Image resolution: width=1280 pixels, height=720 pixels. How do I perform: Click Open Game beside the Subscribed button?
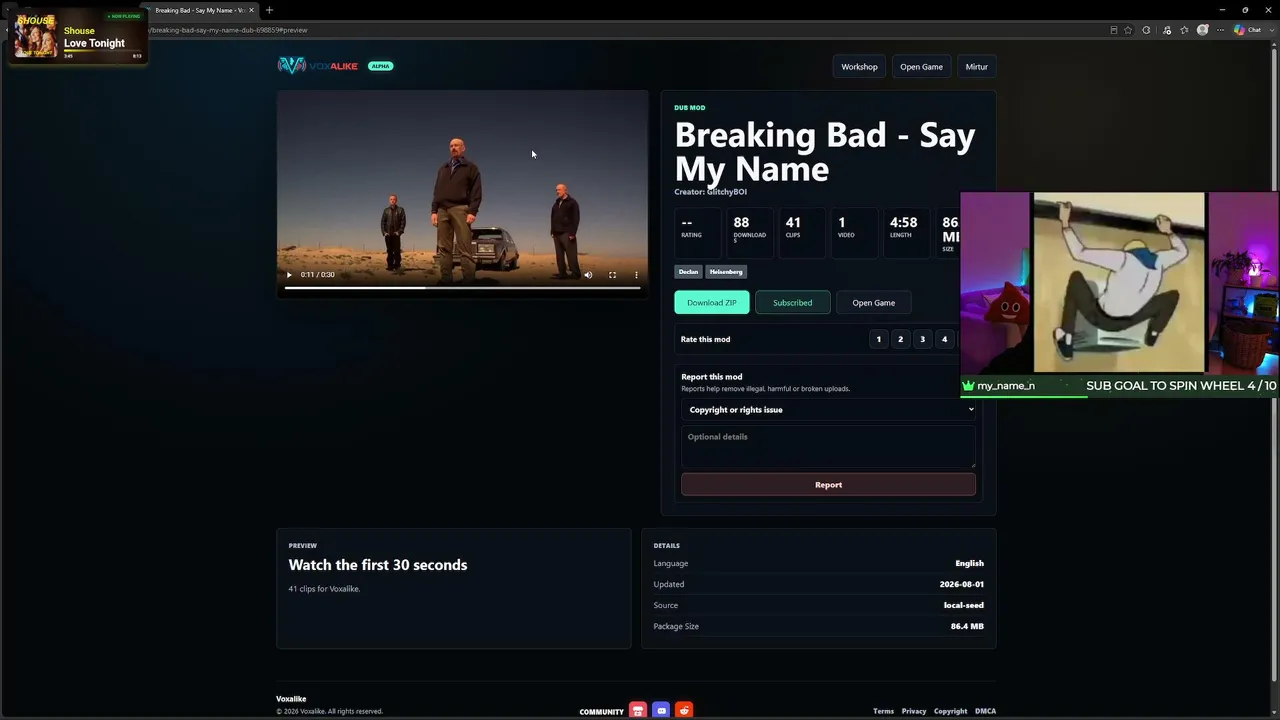point(873,303)
